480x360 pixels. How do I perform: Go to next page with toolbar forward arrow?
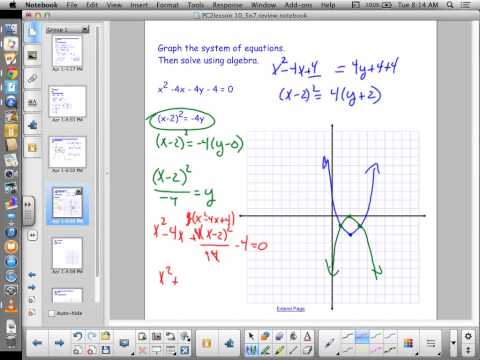click(x=59, y=343)
